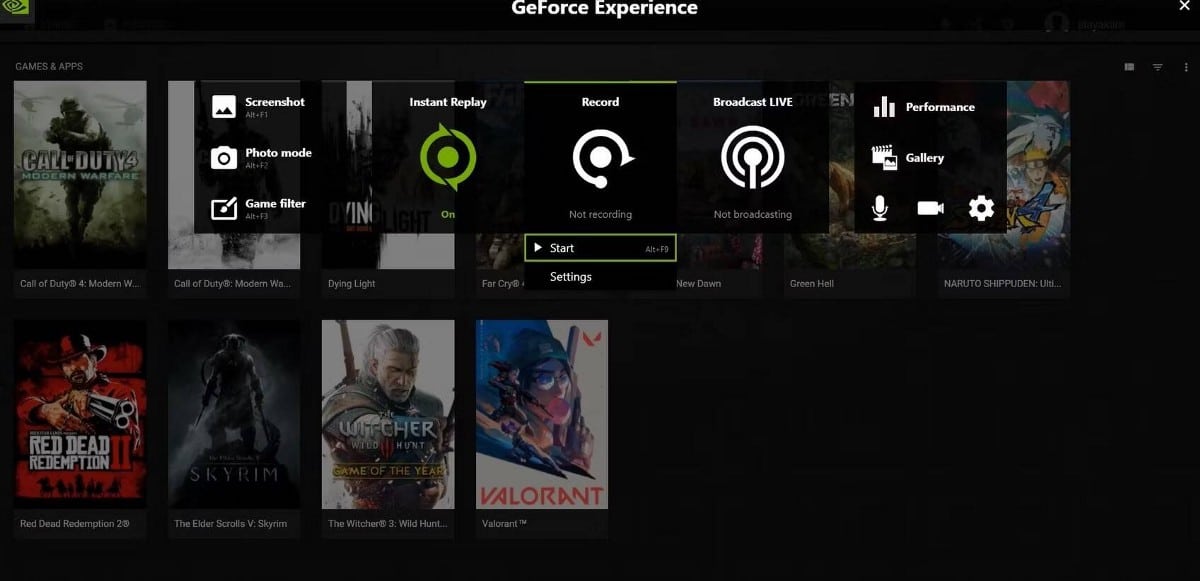This screenshot has height=581, width=1200.
Task: Switch games list view layout icon
Action: (1129, 67)
